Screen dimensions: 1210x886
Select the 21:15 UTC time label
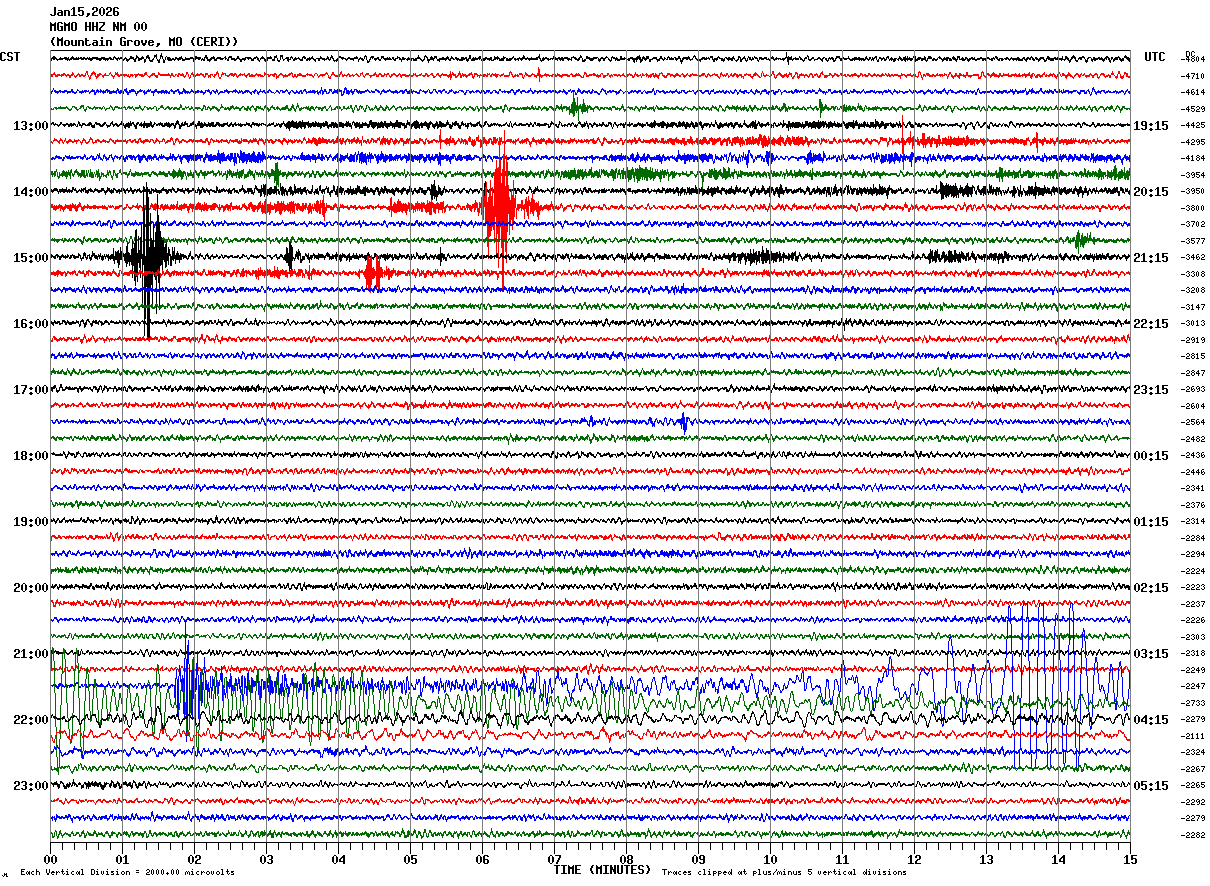point(1151,258)
